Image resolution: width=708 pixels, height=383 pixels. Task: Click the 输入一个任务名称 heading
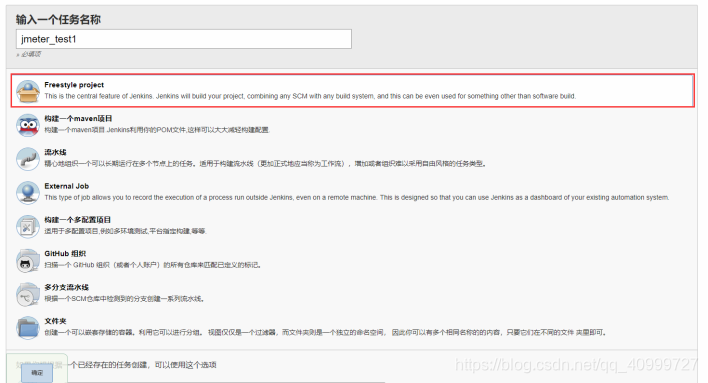(x=58, y=19)
